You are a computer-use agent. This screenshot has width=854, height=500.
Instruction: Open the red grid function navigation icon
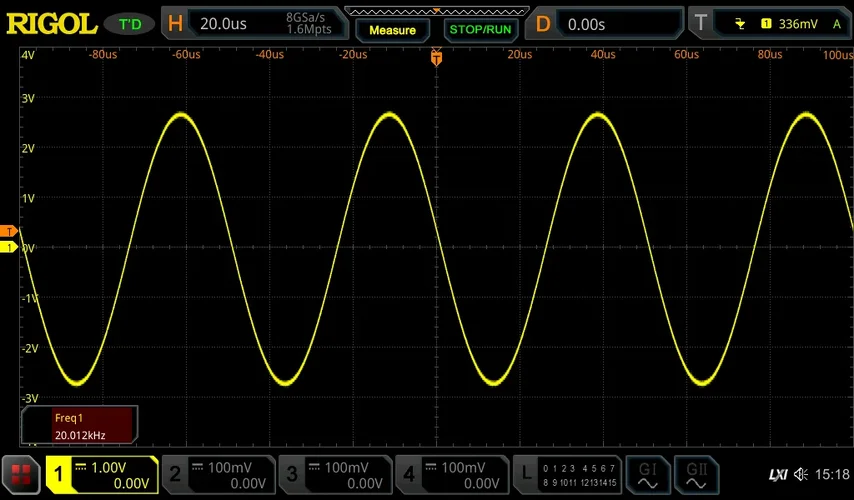pyautogui.click(x=21, y=475)
